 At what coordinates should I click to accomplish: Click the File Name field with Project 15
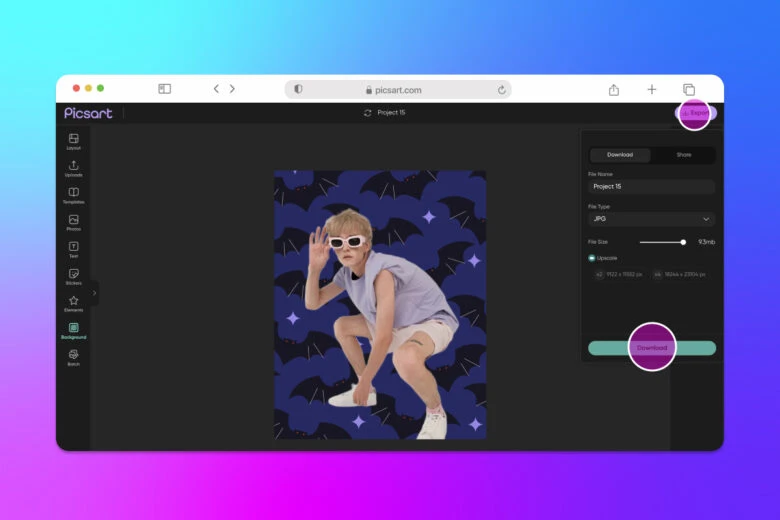point(651,186)
